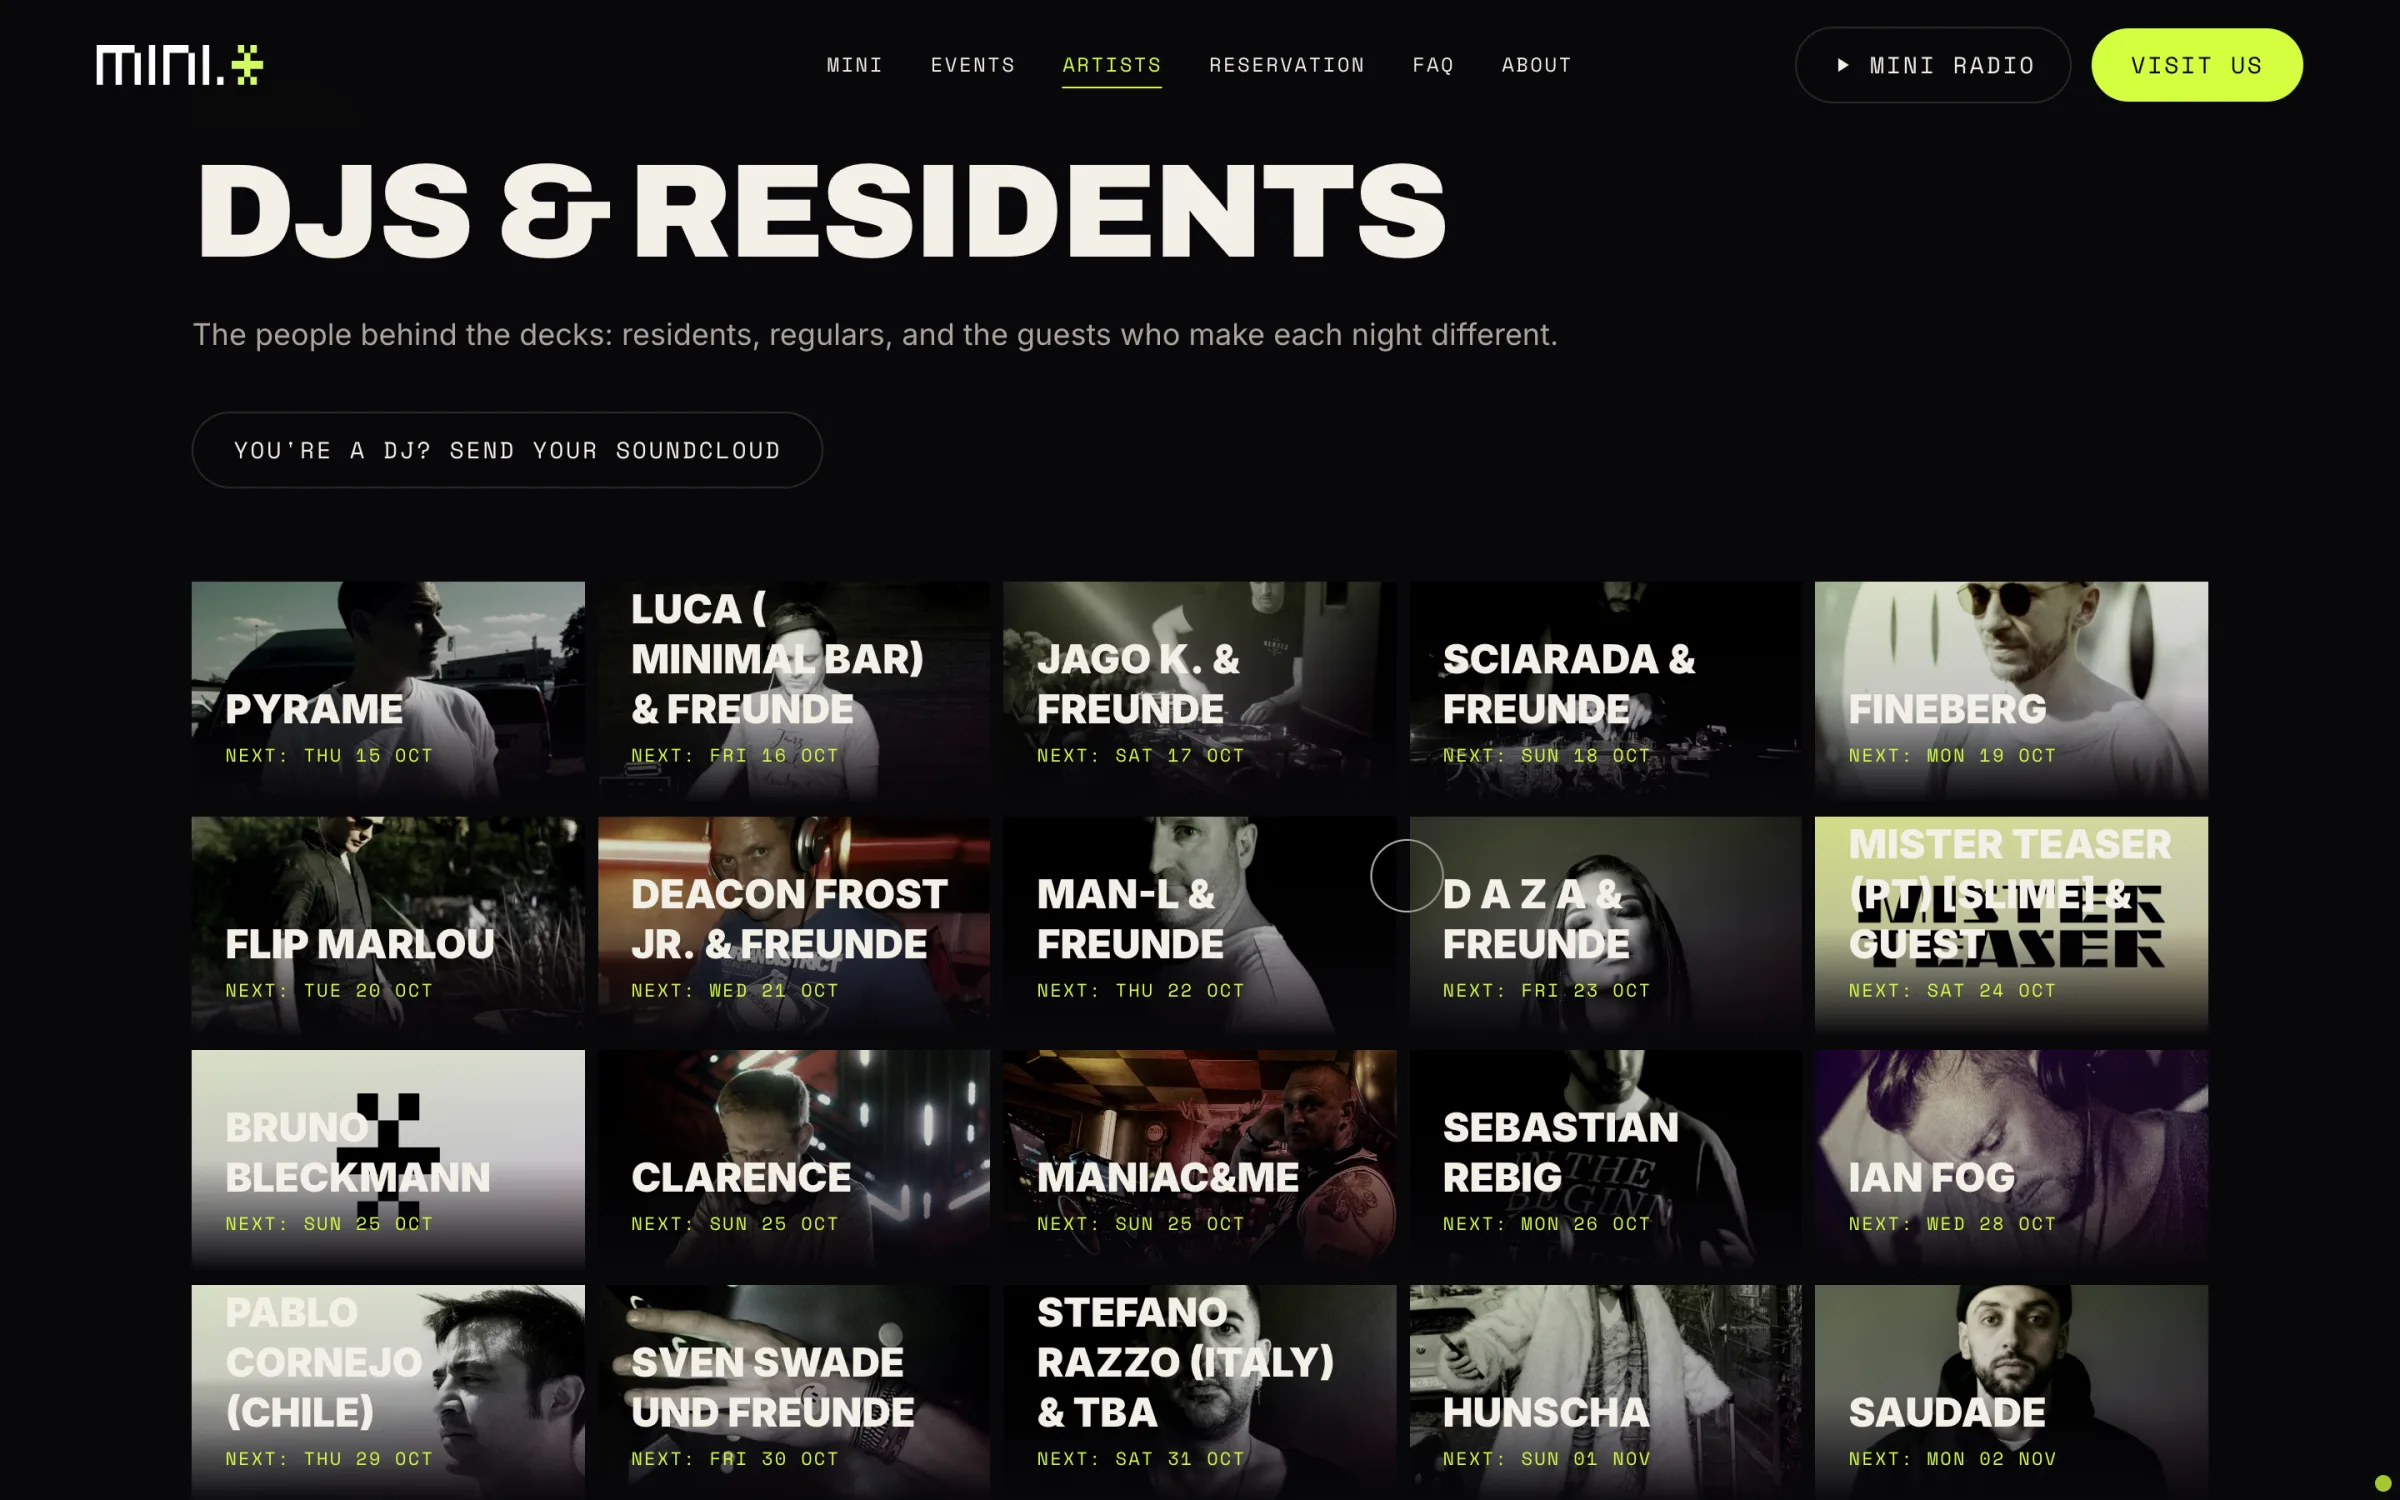Image resolution: width=2400 pixels, height=1500 pixels.
Task: Click the play icon in MINI RADIO button
Action: coord(1842,65)
